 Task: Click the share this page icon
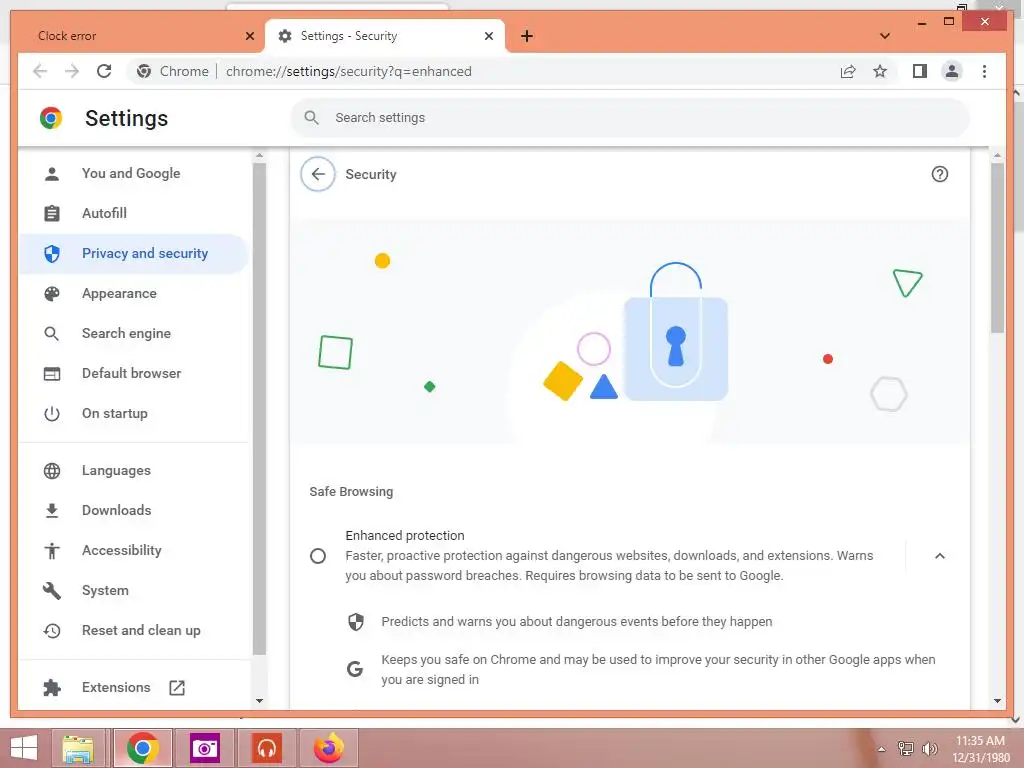[x=848, y=71]
